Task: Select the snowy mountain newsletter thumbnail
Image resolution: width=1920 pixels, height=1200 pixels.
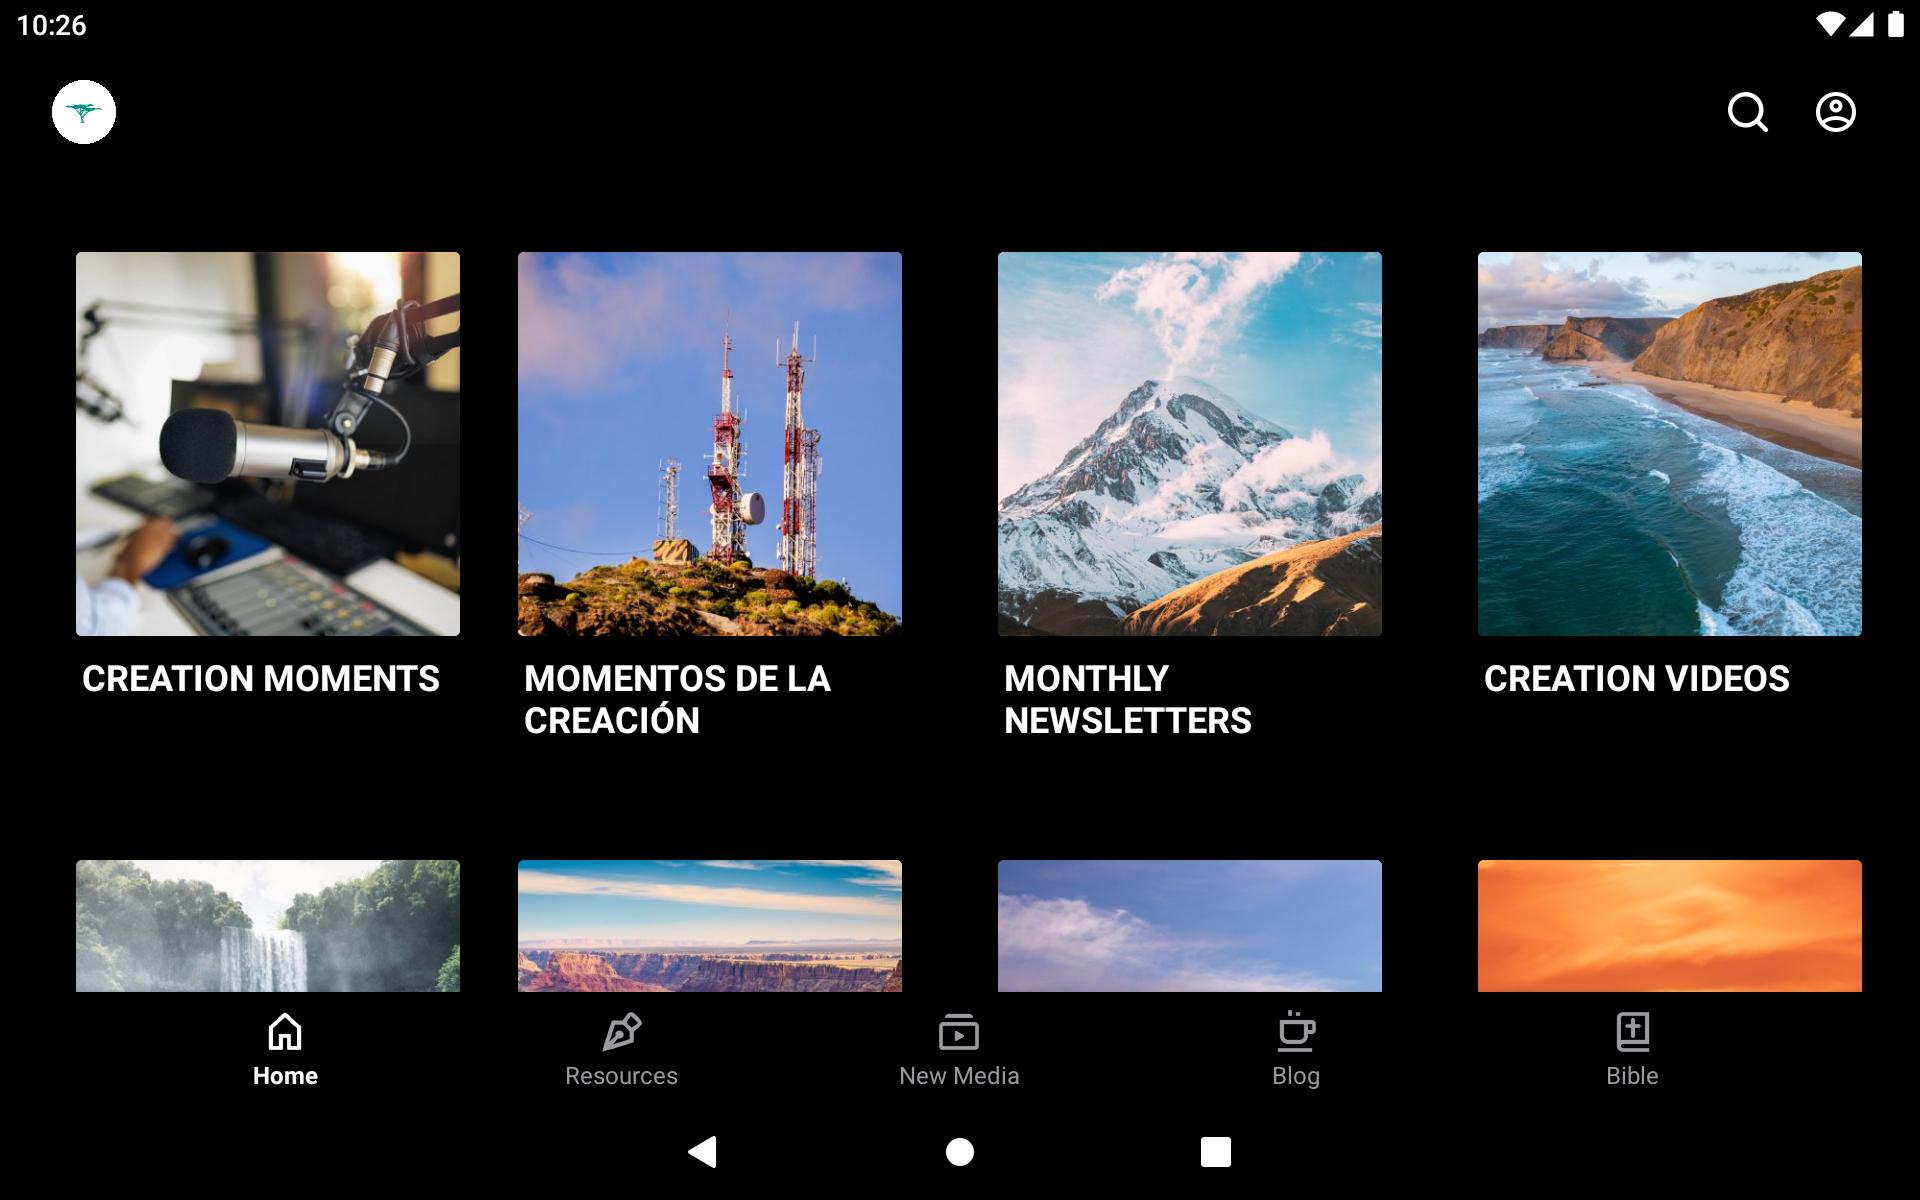Action: pos(1190,444)
